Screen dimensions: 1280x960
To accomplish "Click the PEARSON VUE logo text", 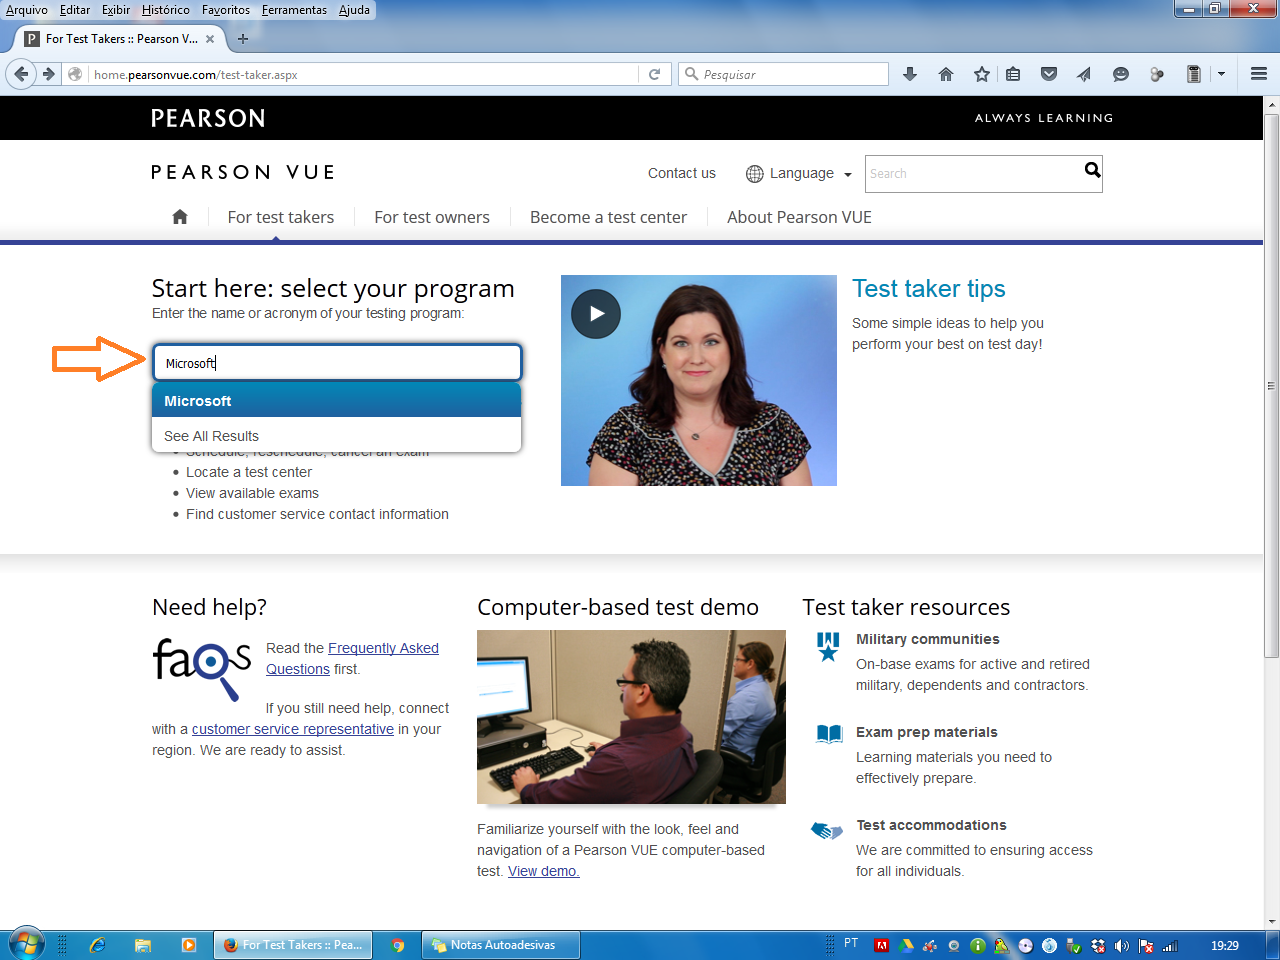I will pos(243,172).
